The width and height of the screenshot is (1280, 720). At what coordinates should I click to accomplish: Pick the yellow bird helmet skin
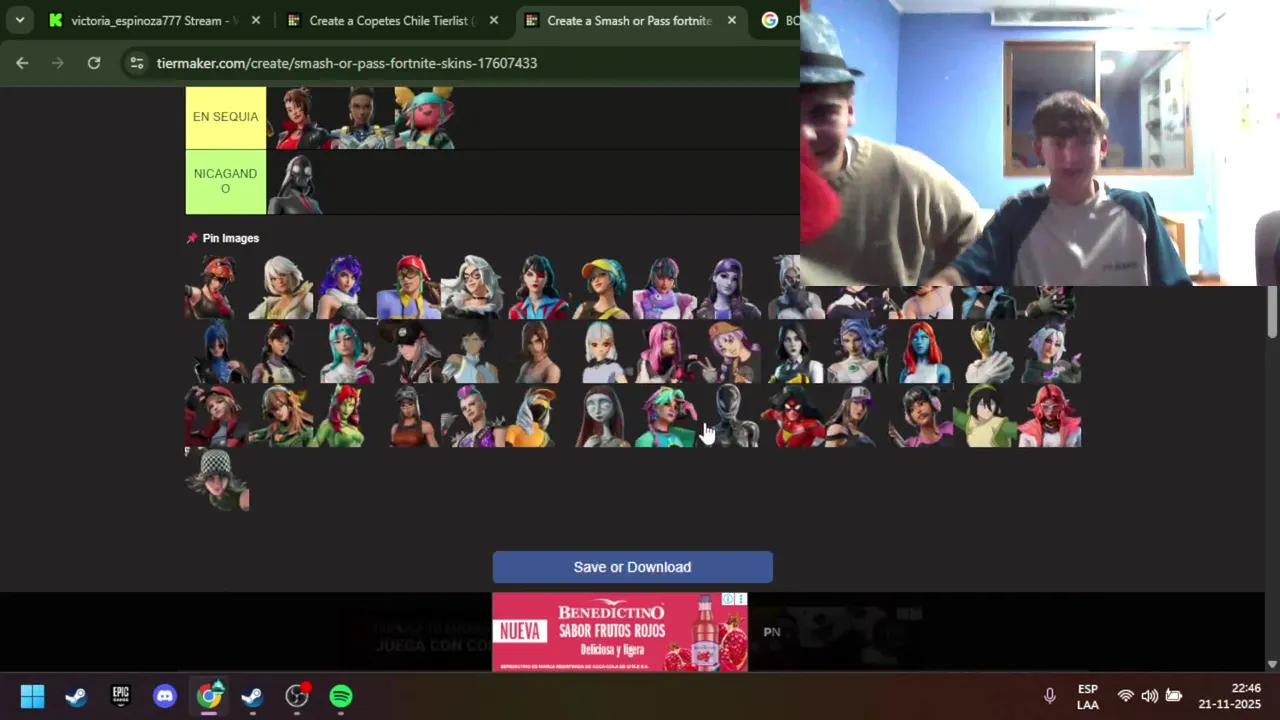coord(536,415)
